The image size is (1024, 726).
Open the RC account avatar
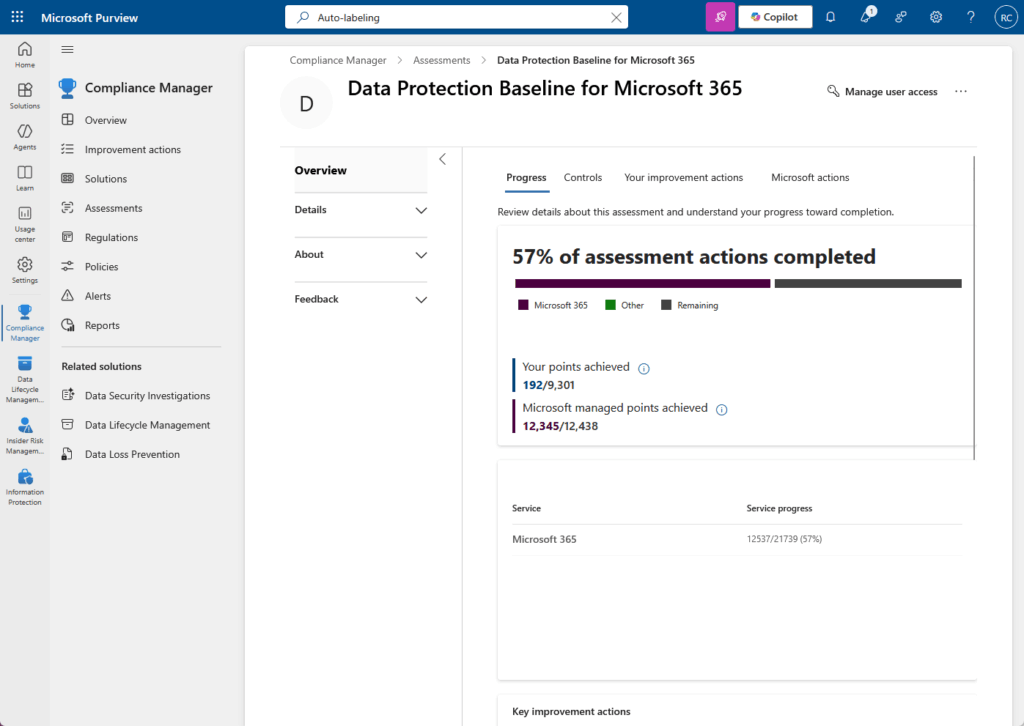[1006, 18]
